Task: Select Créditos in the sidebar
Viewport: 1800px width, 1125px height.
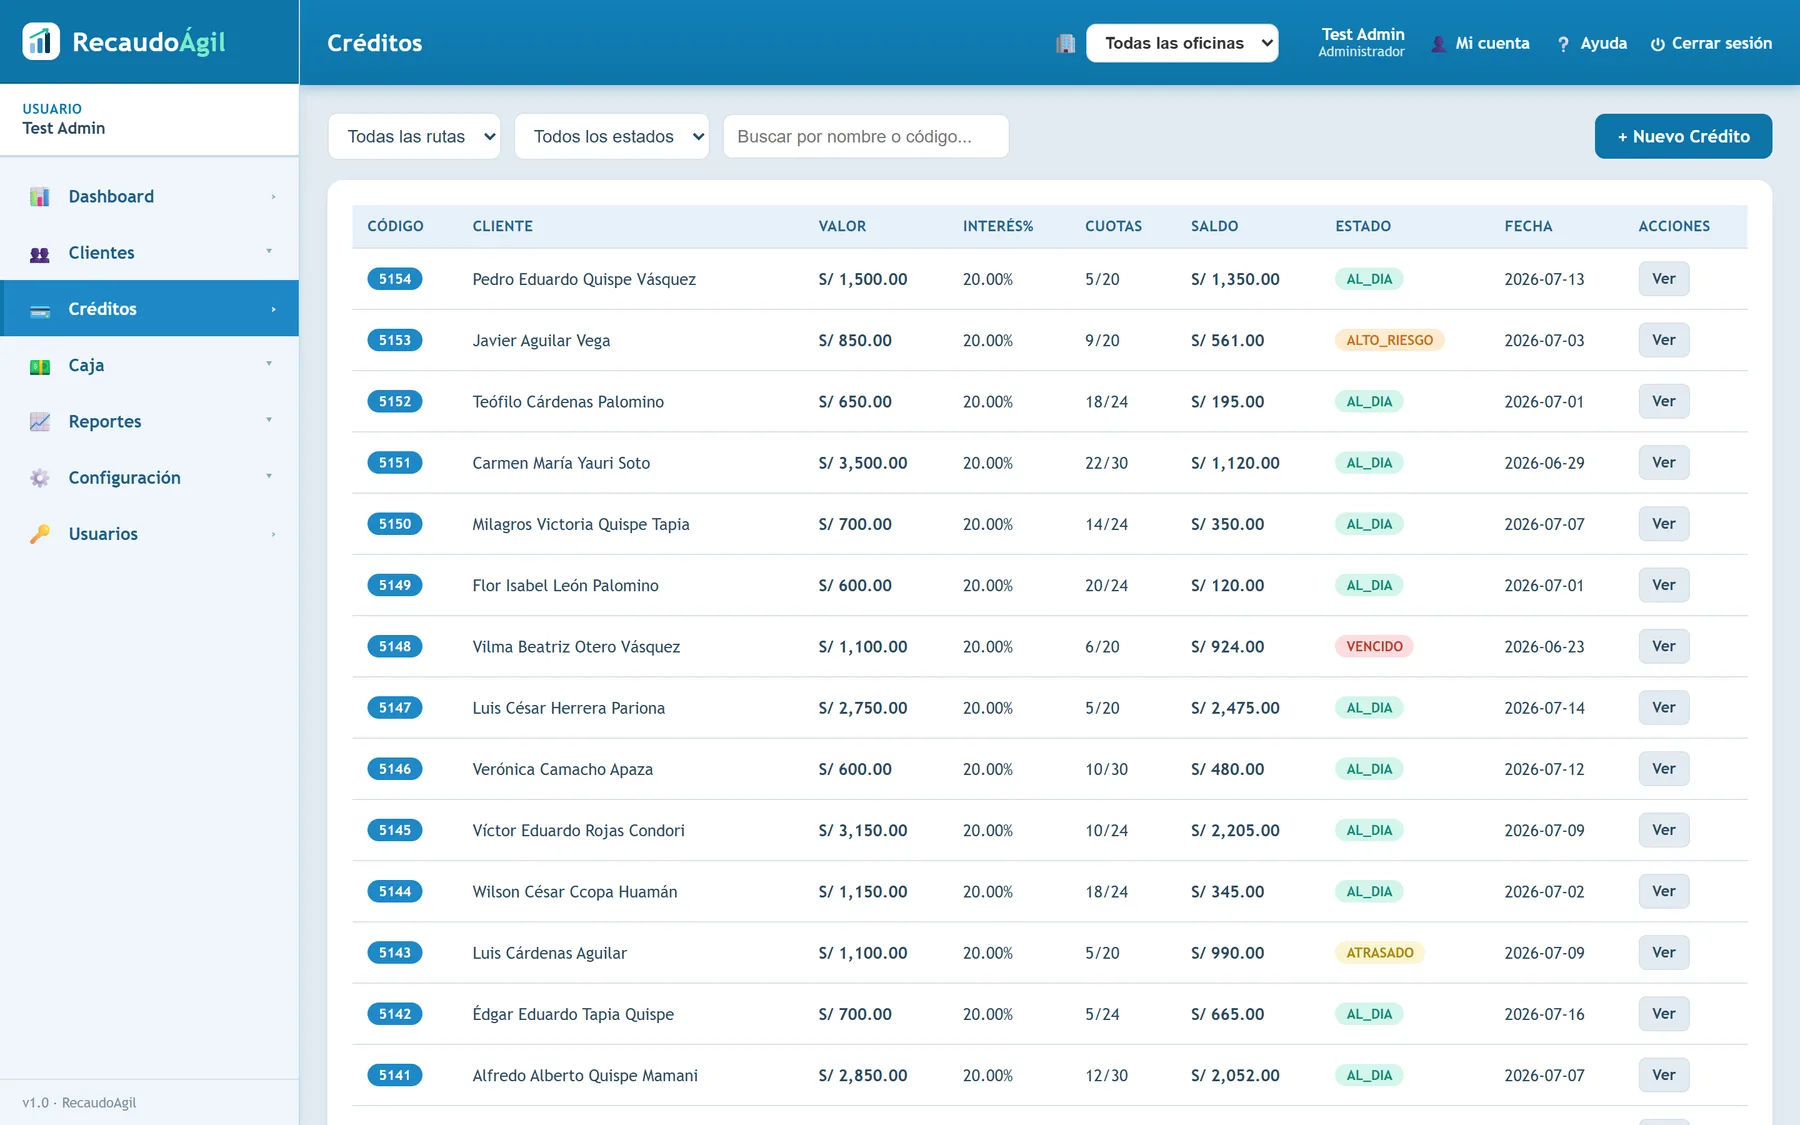Action: click(x=149, y=309)
